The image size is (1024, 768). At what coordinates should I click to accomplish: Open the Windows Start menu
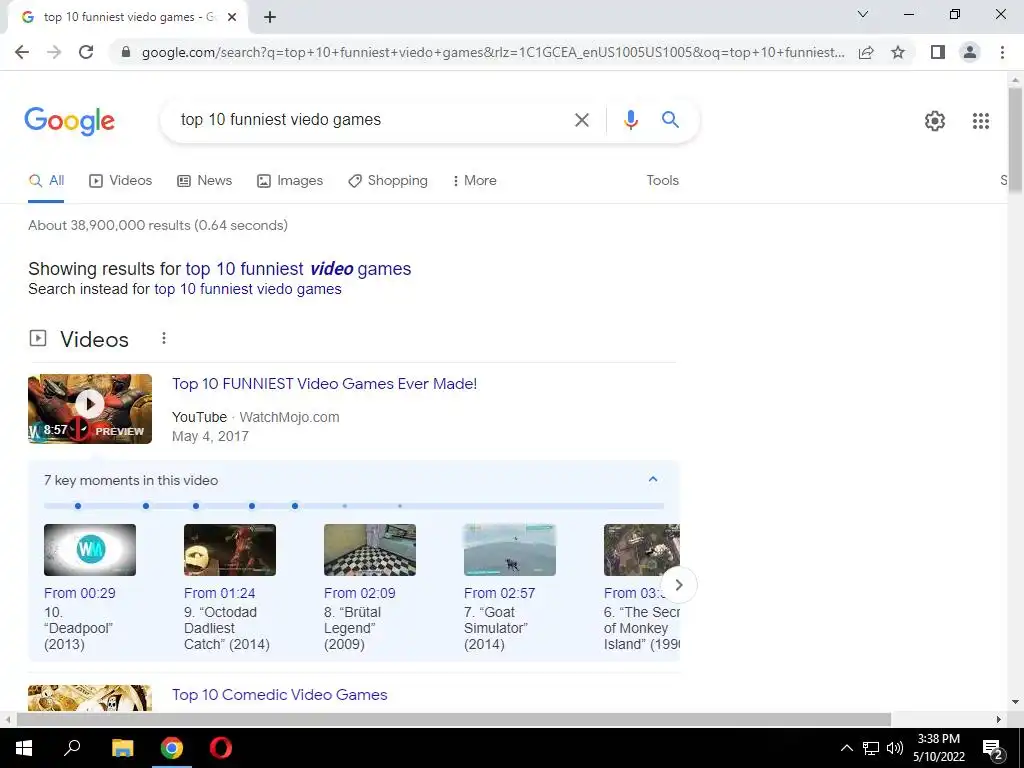coord(24,748)
